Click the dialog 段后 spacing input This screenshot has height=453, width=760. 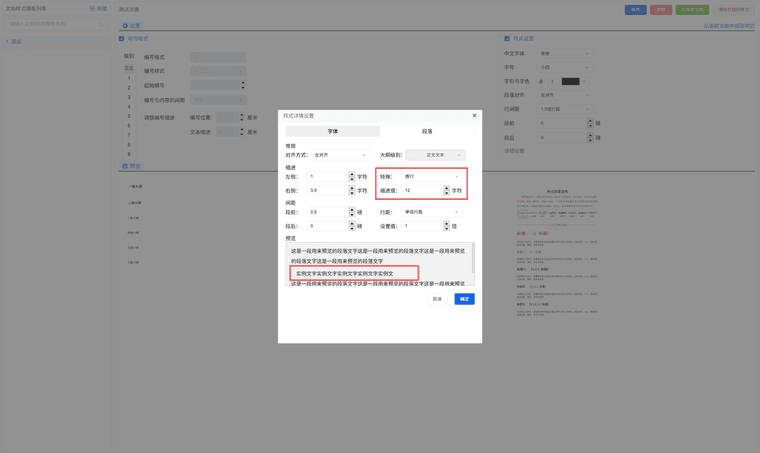pos(328,226)
